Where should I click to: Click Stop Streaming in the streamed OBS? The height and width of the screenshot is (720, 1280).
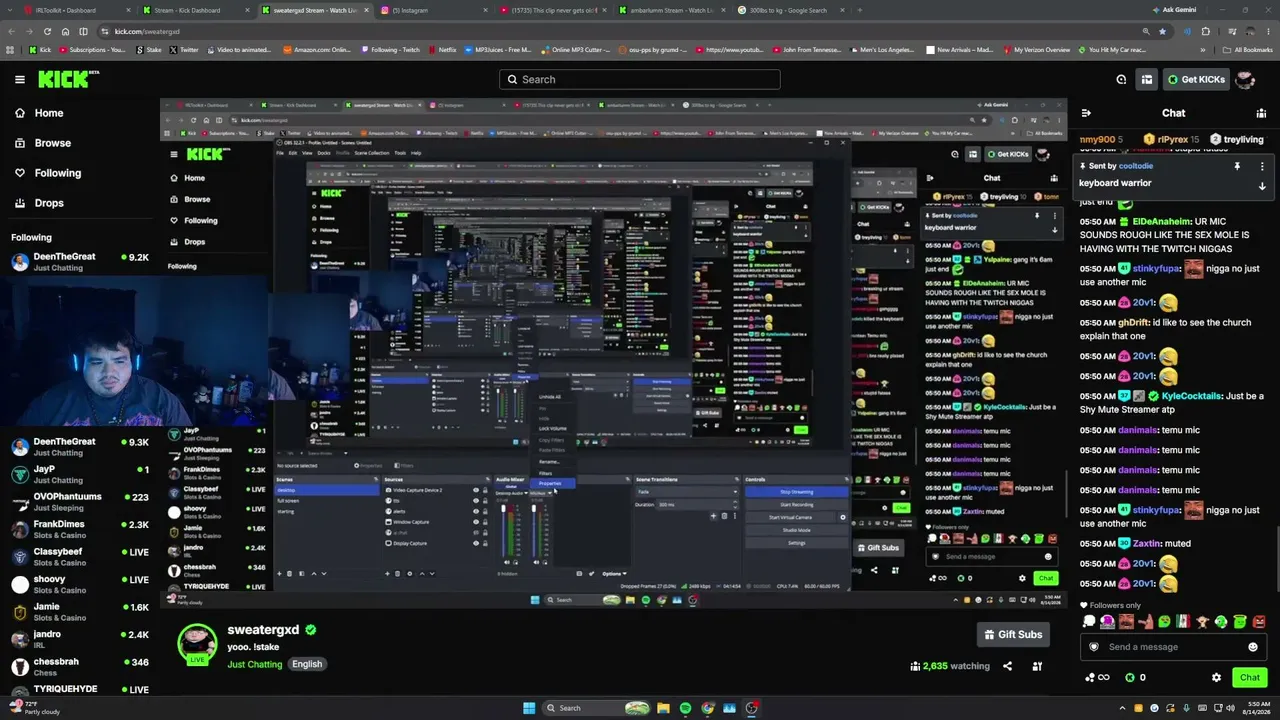795,492
